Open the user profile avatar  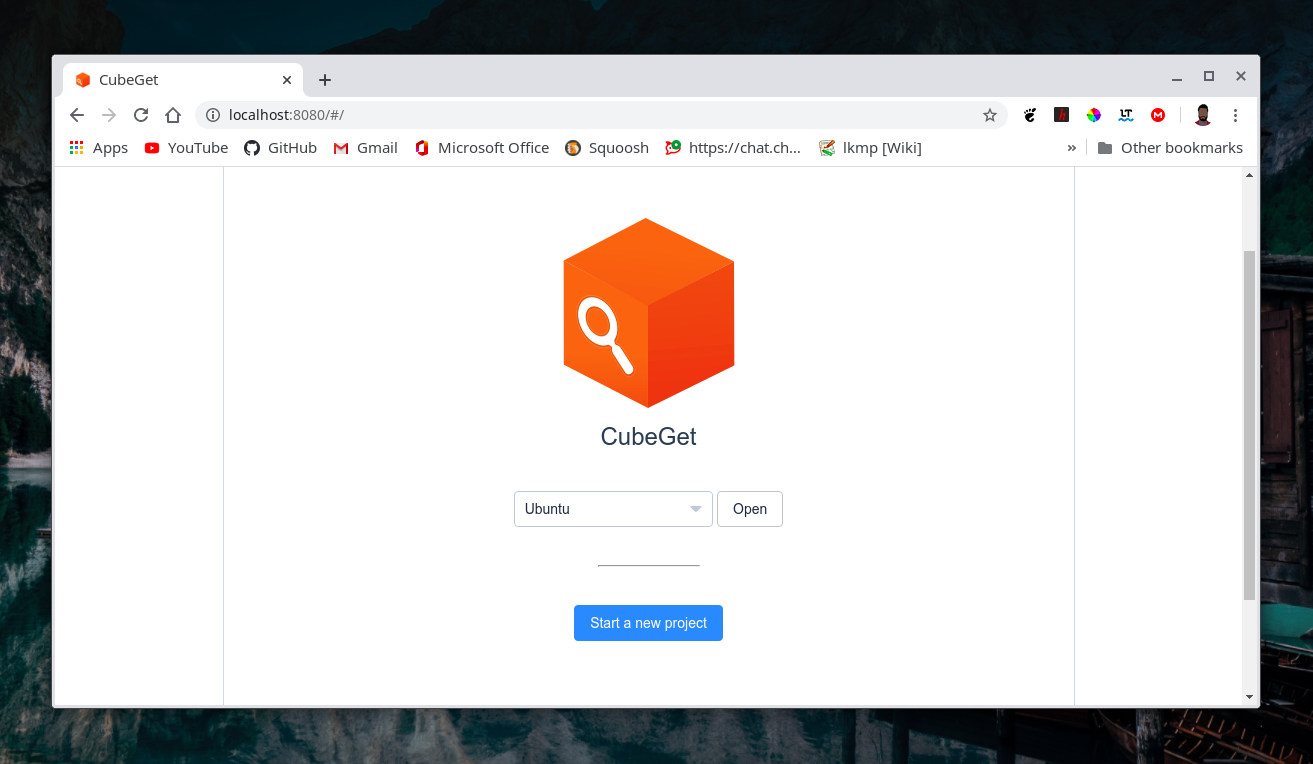click(1203, 115)
